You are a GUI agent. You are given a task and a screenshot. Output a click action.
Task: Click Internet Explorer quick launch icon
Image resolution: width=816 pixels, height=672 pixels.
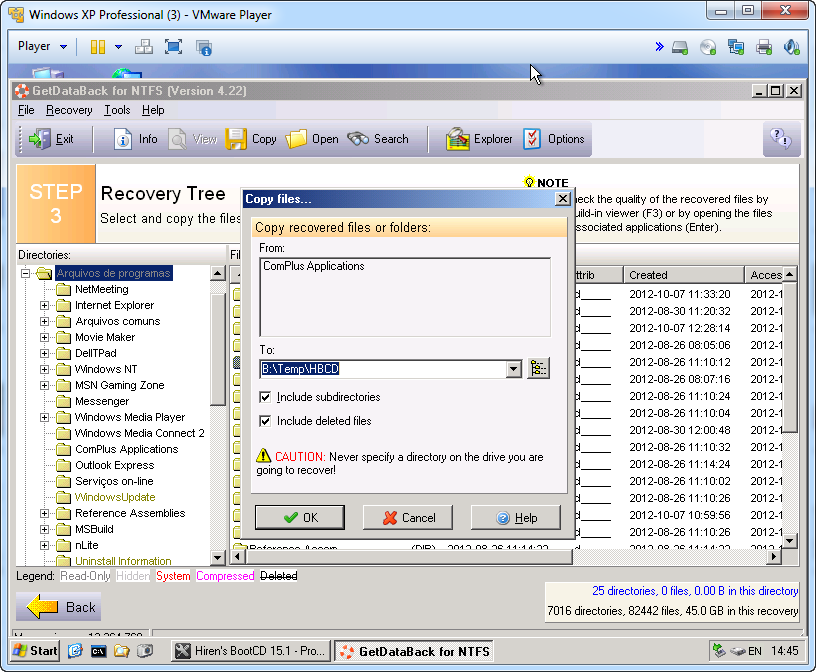pos(75,651)
